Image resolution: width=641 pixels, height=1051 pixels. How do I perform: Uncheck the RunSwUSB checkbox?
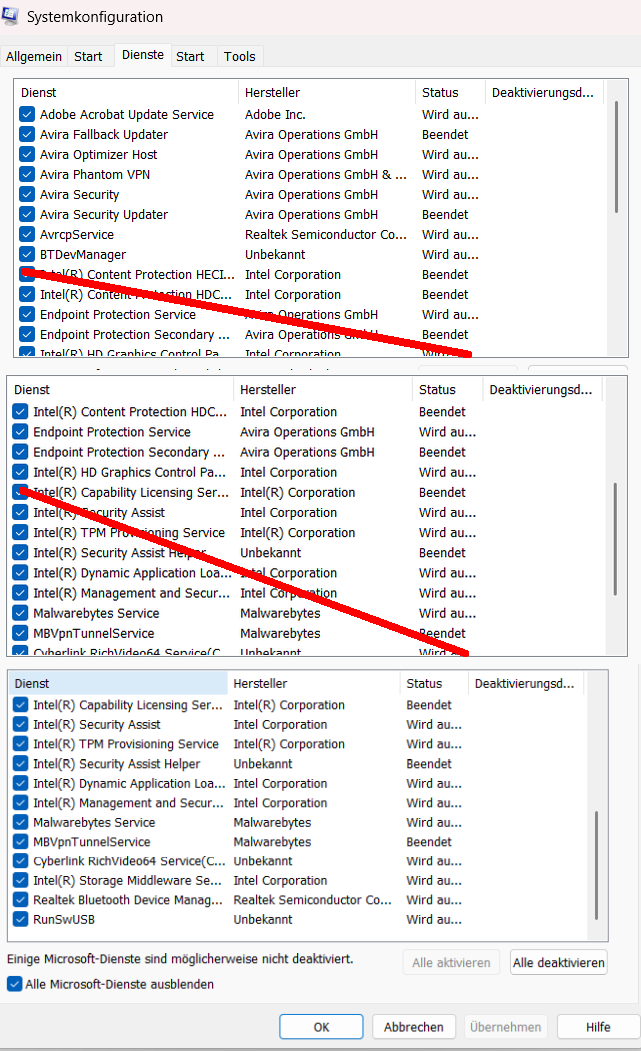21,920
